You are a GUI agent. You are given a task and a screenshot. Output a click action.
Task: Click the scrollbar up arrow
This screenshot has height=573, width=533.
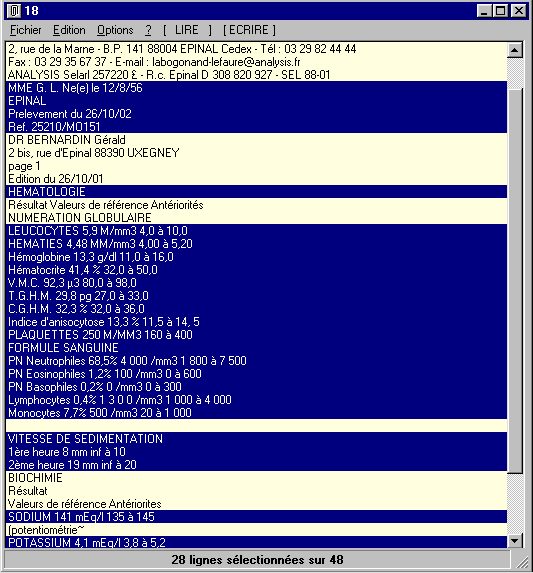515,50
